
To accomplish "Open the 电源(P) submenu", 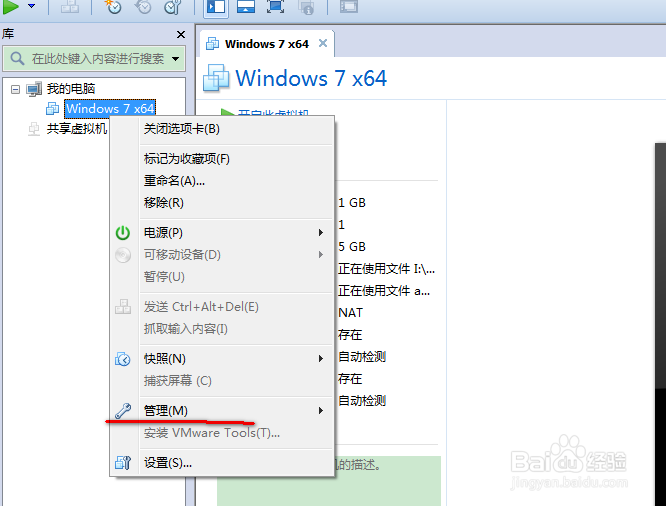I will [x=222, y=232].
